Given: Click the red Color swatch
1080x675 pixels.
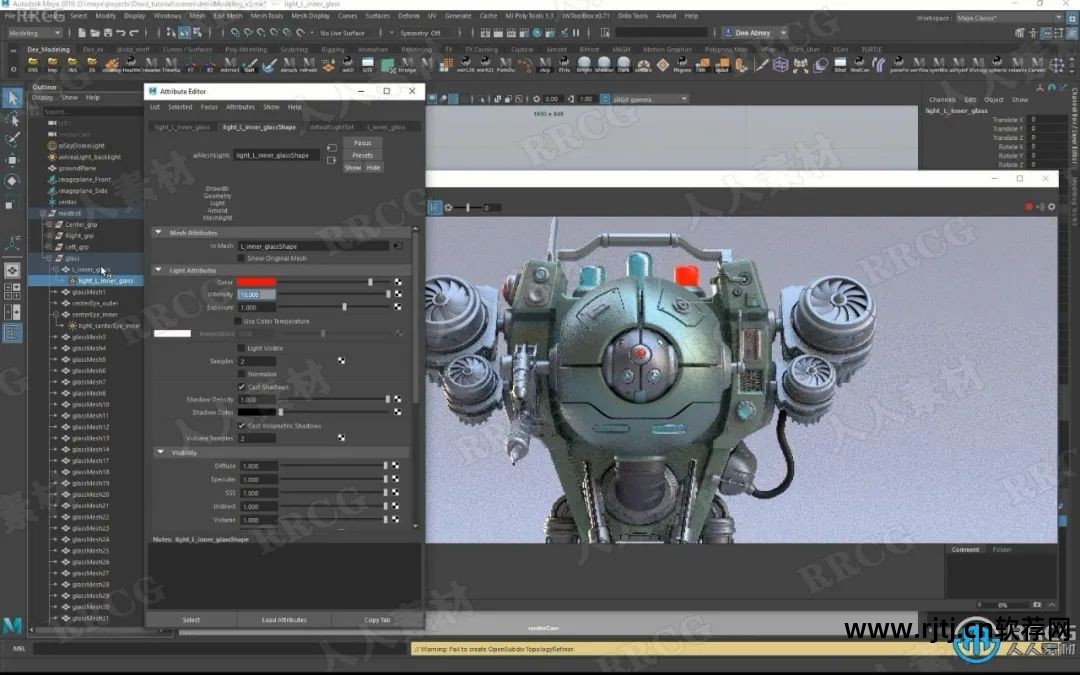Looking at the screenshot, I should point(256,282).
